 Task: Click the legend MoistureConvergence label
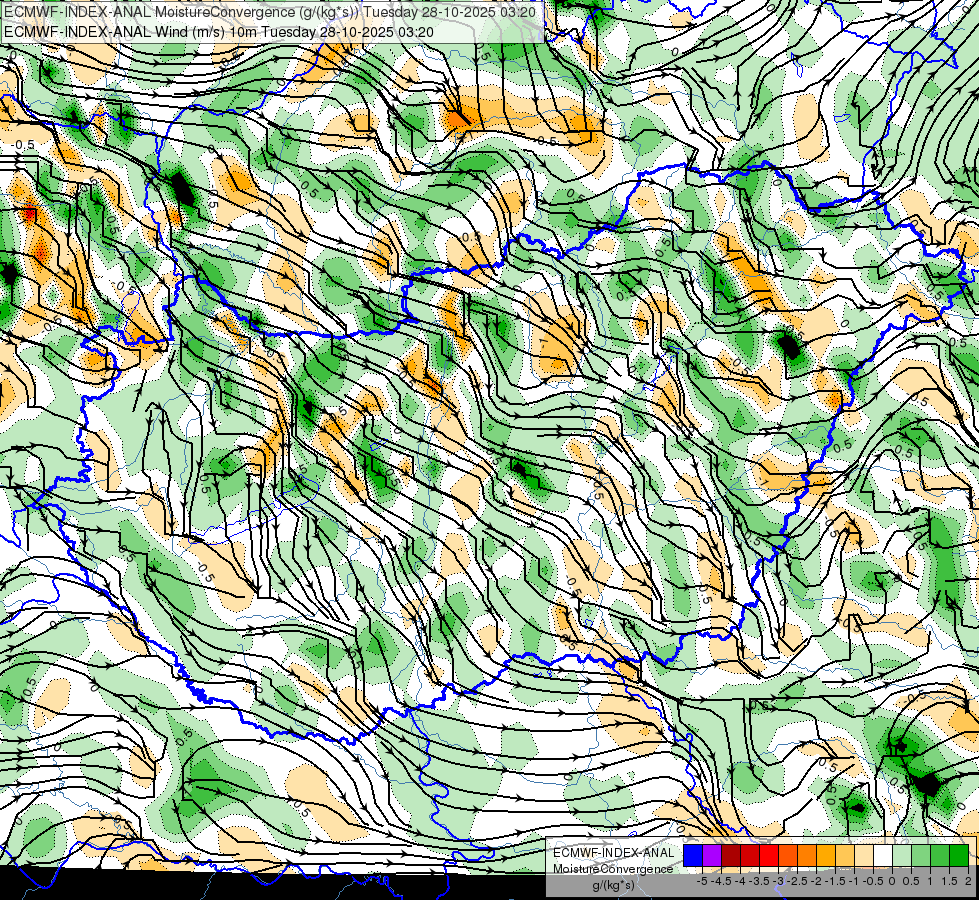coord(613,869)
